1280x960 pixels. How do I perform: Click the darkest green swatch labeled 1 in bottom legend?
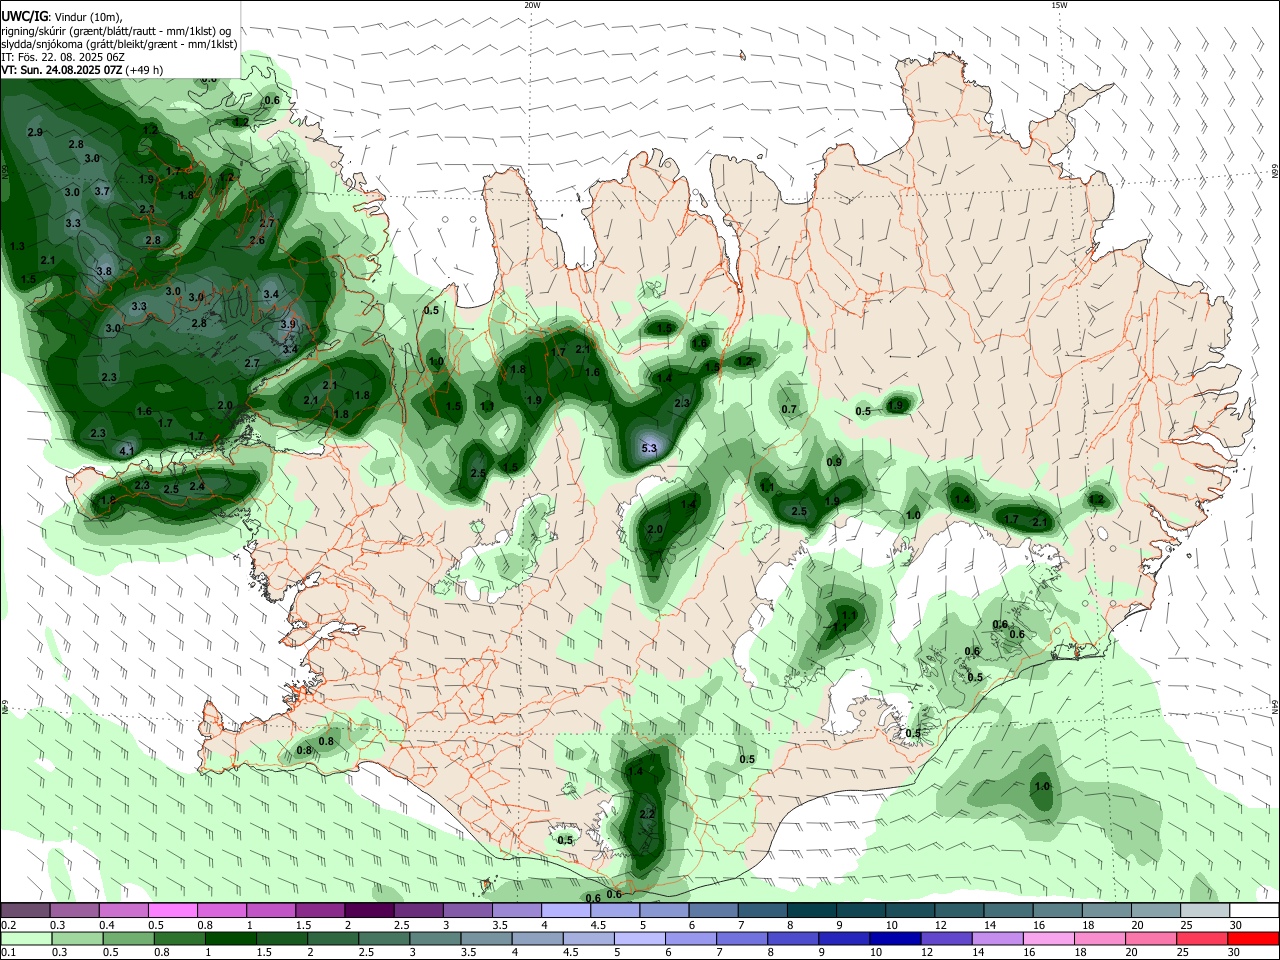click(229, 938)
